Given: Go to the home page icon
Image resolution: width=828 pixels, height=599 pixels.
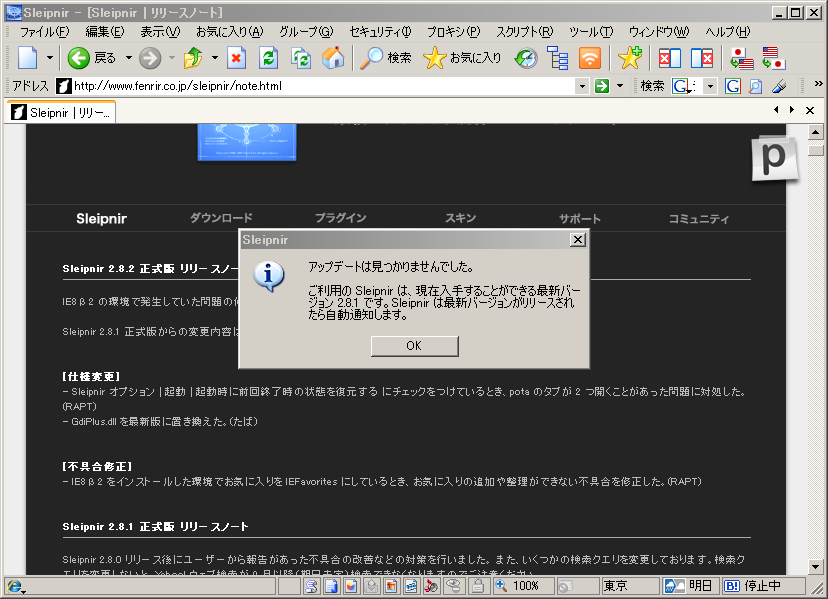Looking at the screenshot, I should [x=333, y=58].
